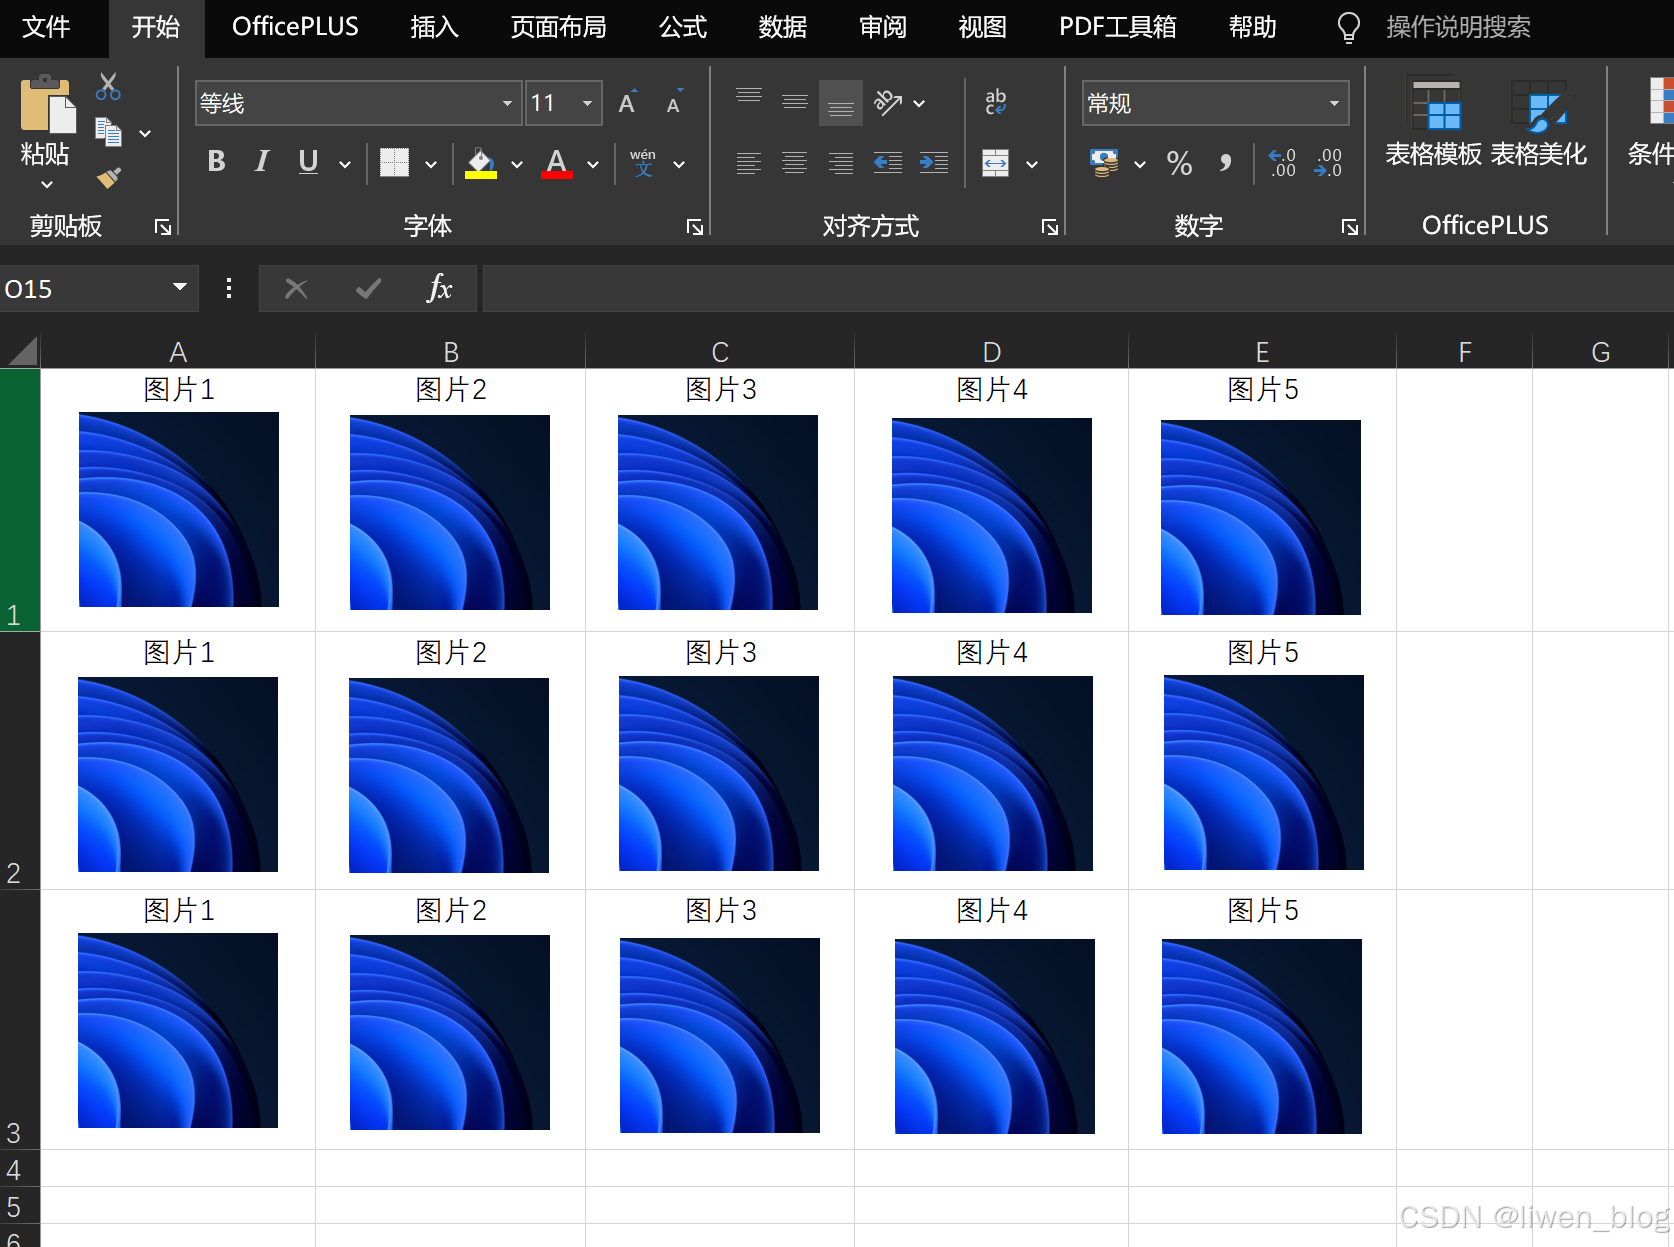1674x1247 pixels.
Task: Click Merge and Center icon
Action: pos(996,162)
